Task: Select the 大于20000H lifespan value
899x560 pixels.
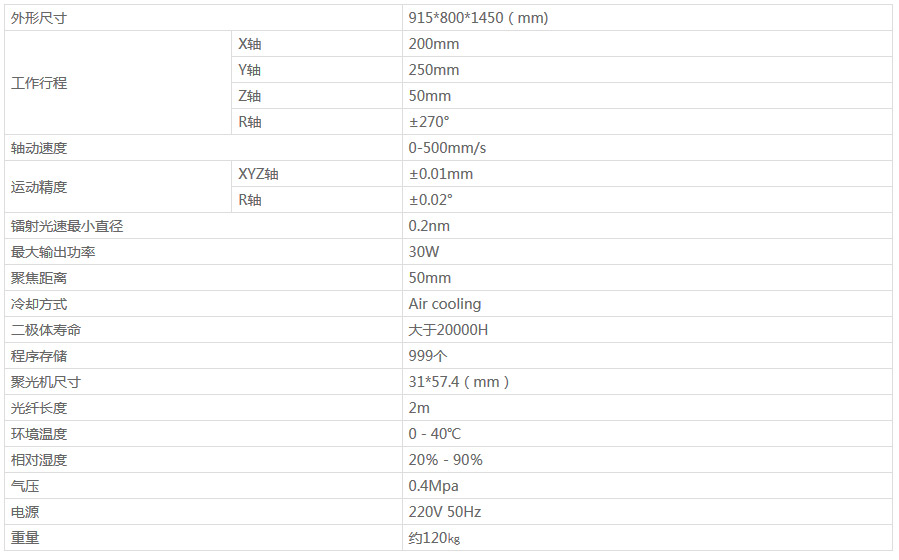Action: pyautogui.click(x=448, y=330)
